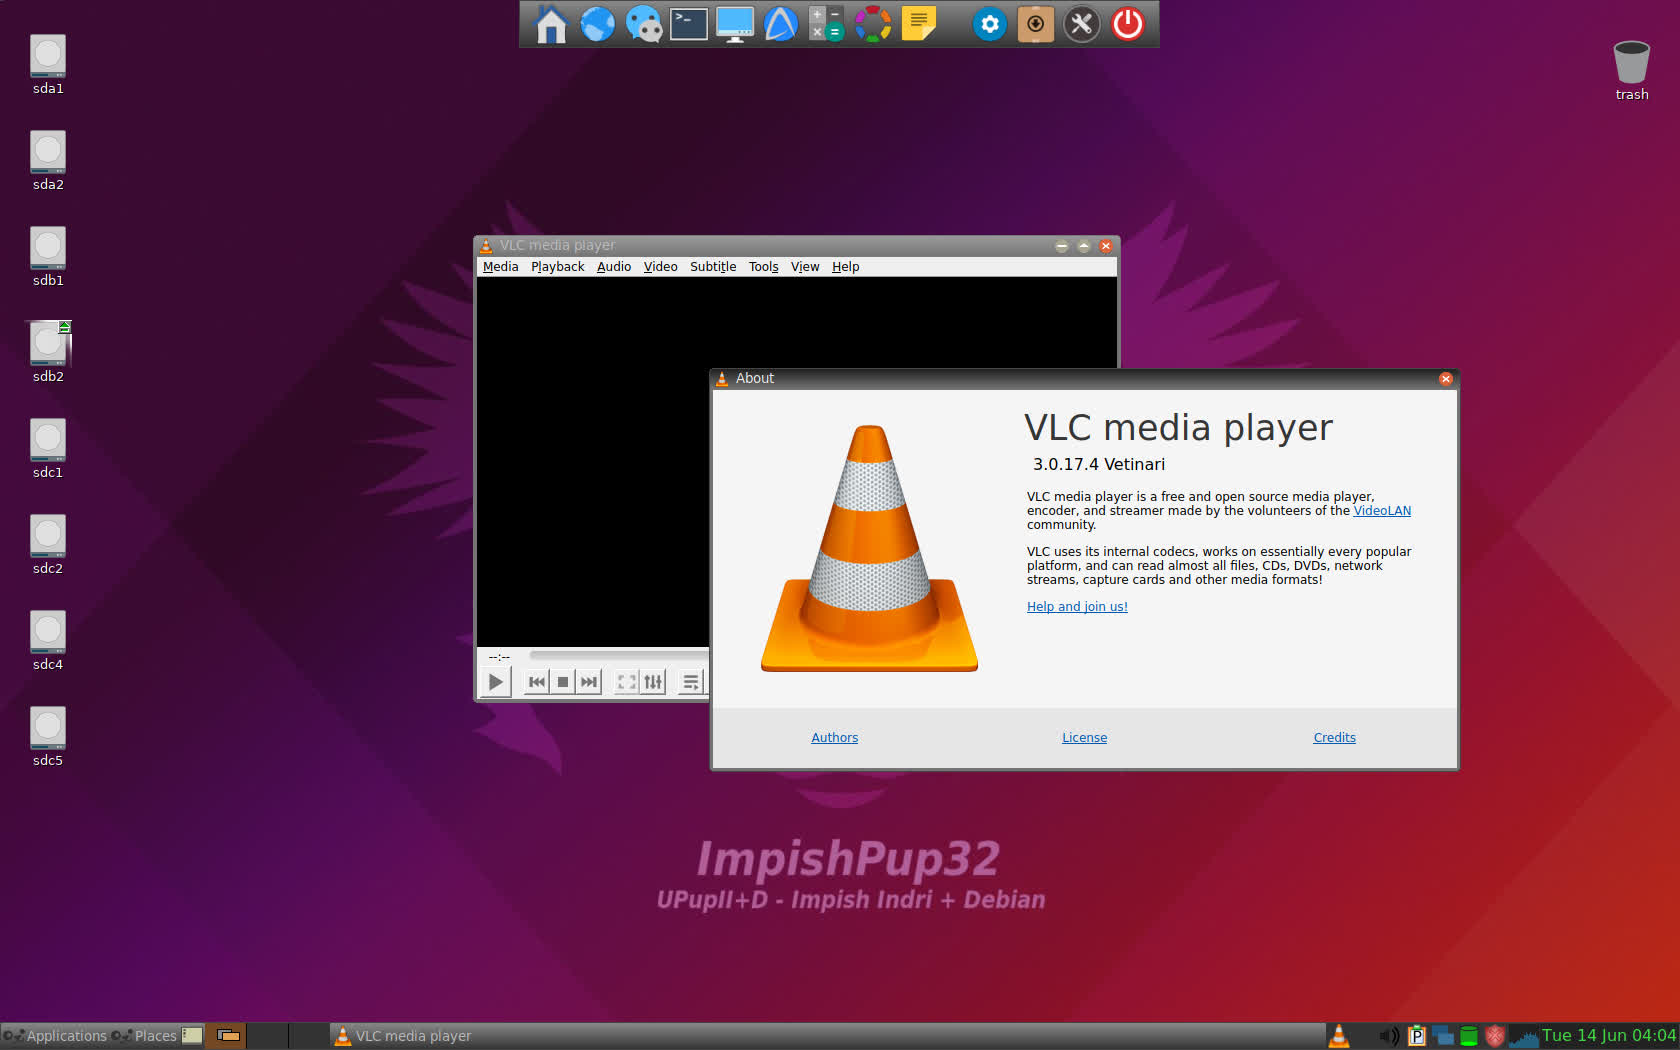Open the View menu in VLC
This screenshot has width=1680, height=1050.
tap(805, 267)
